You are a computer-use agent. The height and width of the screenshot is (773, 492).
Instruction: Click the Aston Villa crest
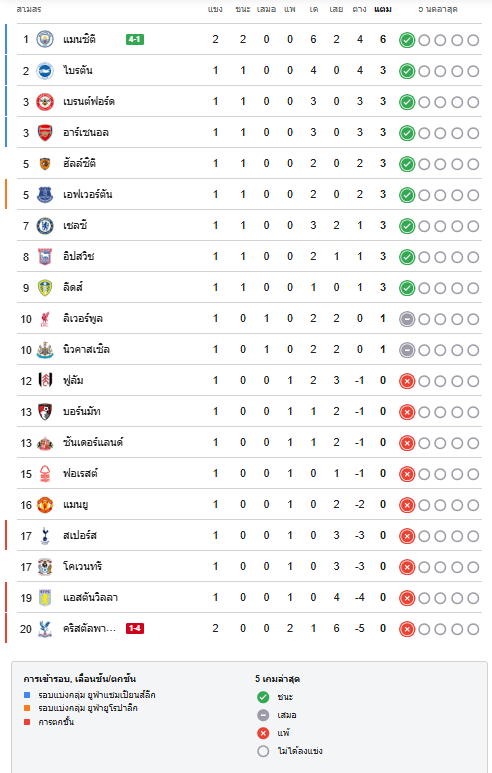(x=45, y=598)
